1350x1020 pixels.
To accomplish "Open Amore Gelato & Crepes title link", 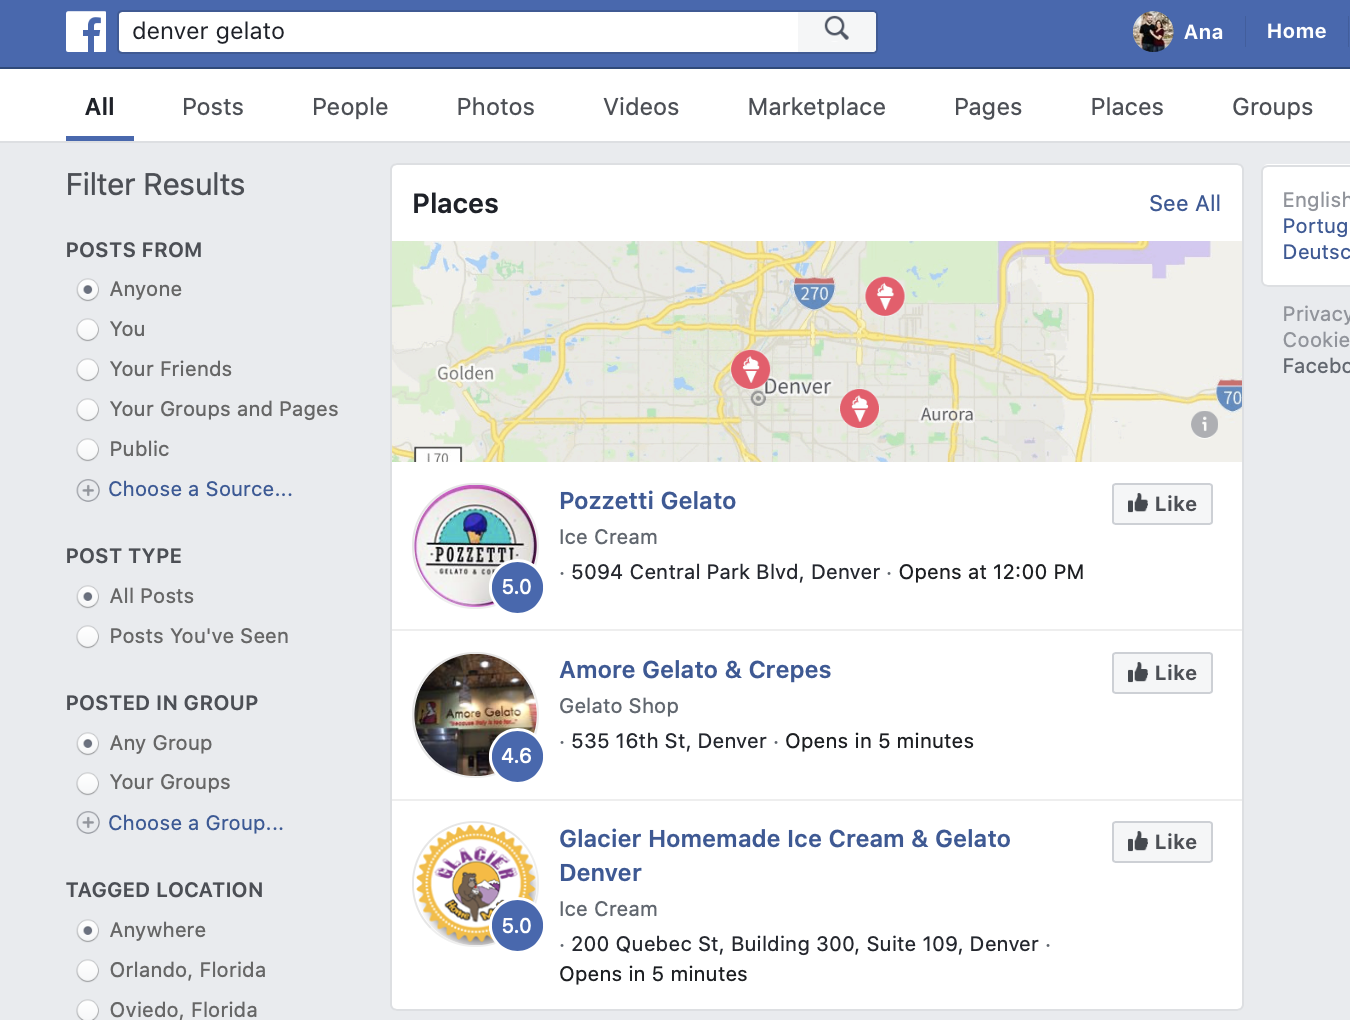I will click(695, 670).
